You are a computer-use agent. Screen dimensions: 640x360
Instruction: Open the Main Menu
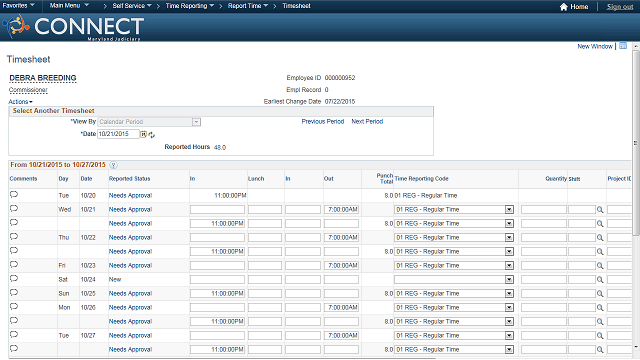click(x=69, y=6)
